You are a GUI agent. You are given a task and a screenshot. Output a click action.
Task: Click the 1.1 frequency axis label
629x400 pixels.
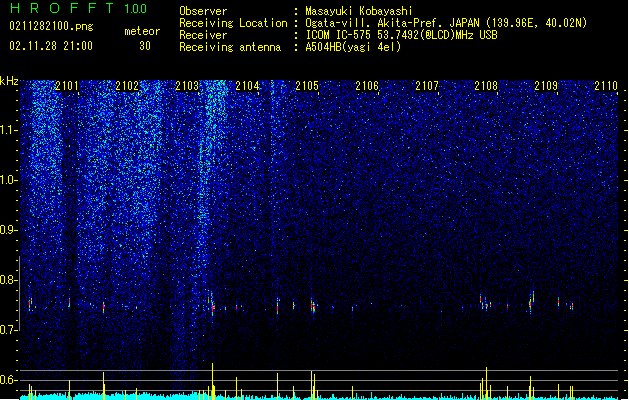click(9, 130)
